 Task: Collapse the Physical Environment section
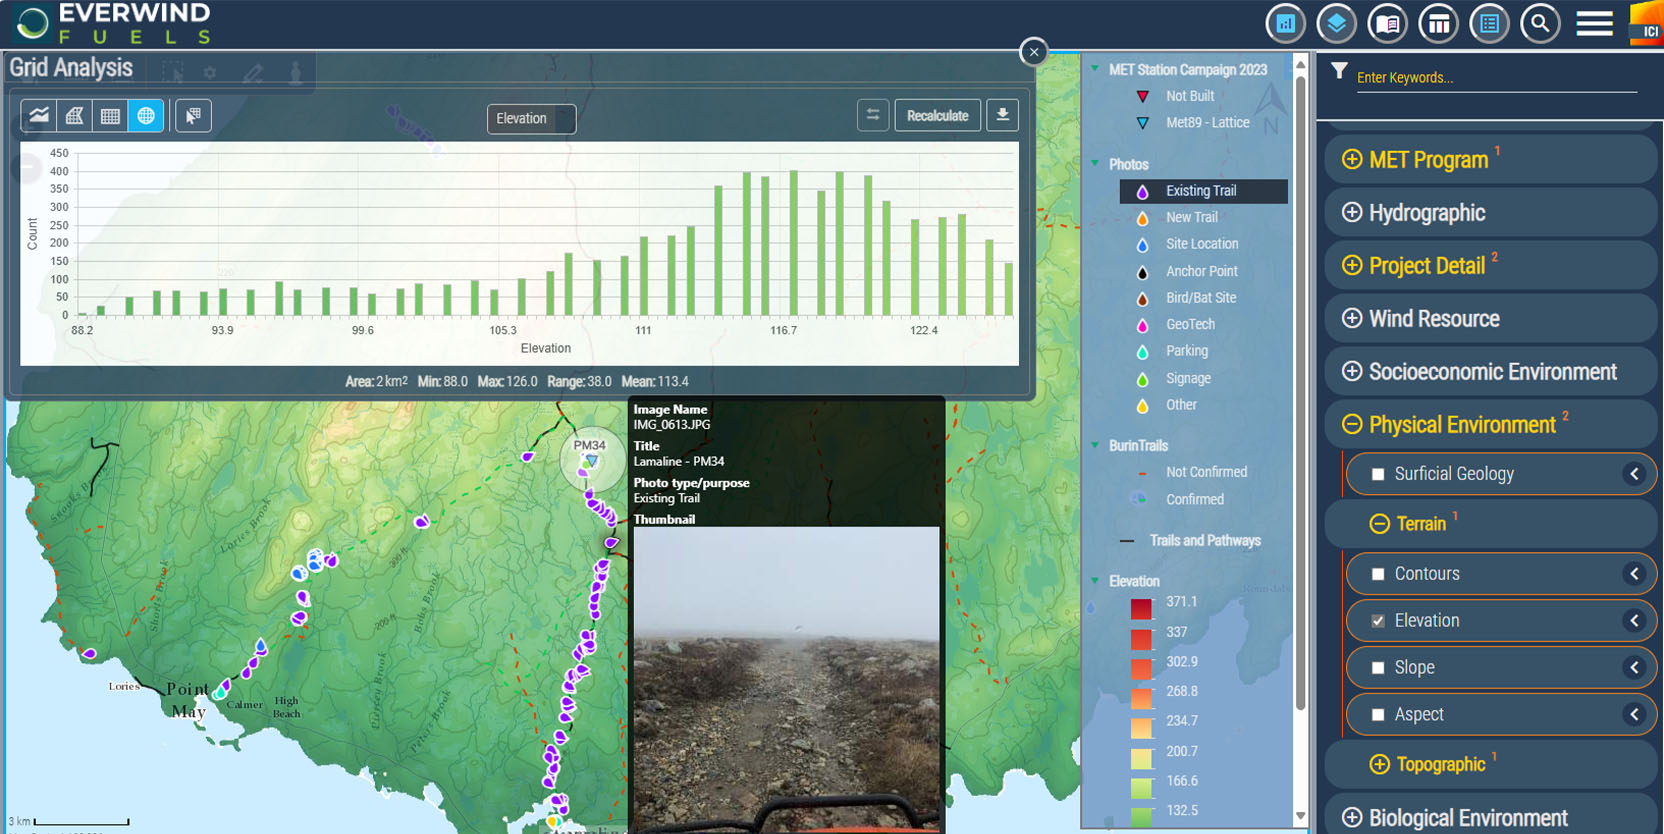coord(1352,425)
